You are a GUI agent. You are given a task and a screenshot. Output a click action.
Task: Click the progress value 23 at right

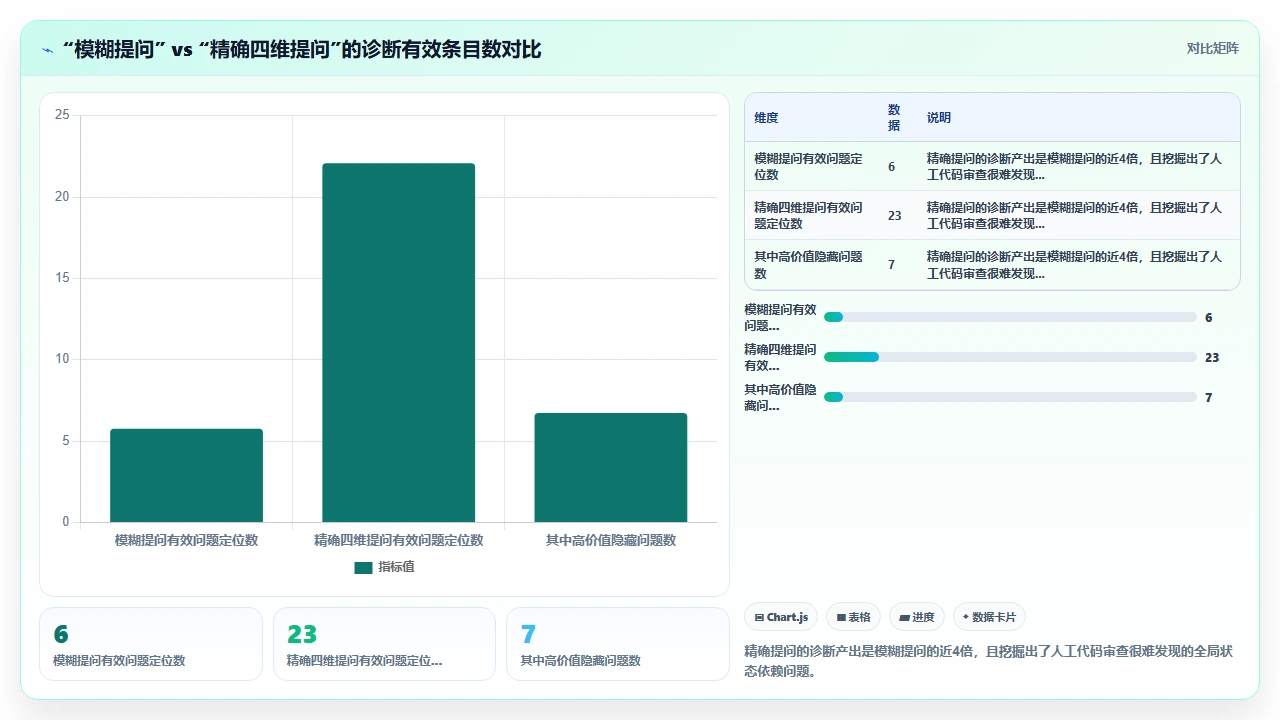1212,357
